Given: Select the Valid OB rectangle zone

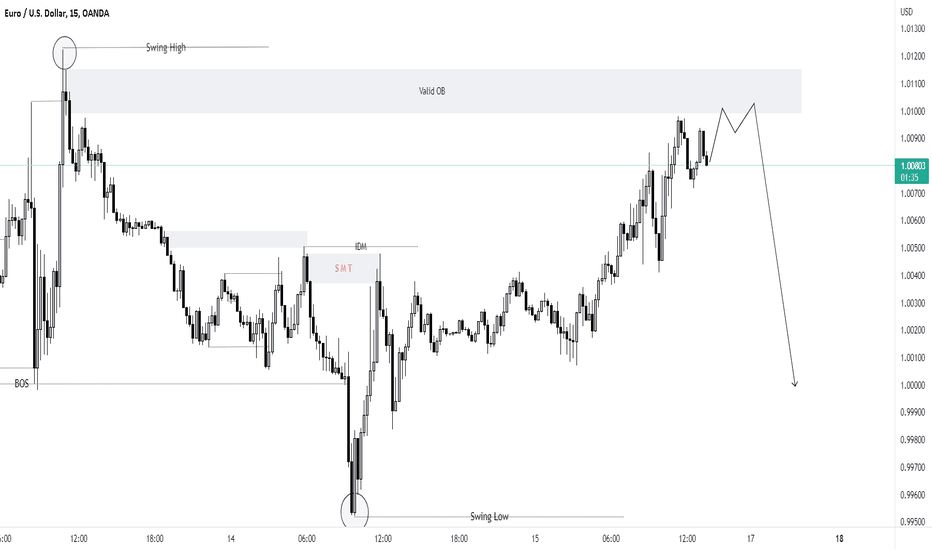Looking at the screenshot, I should pos(436,91).
